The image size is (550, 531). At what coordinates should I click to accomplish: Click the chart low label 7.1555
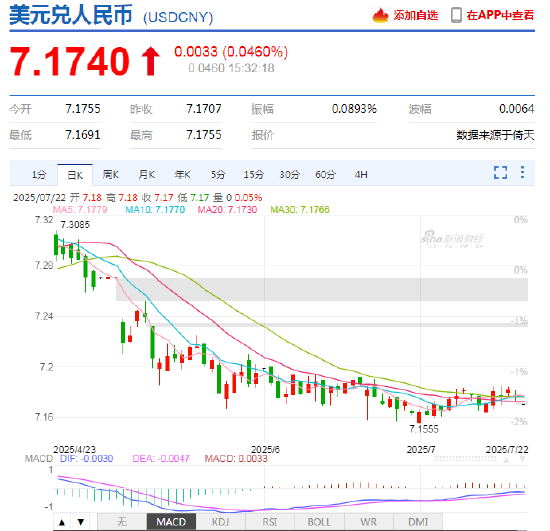tap(424, 429)
